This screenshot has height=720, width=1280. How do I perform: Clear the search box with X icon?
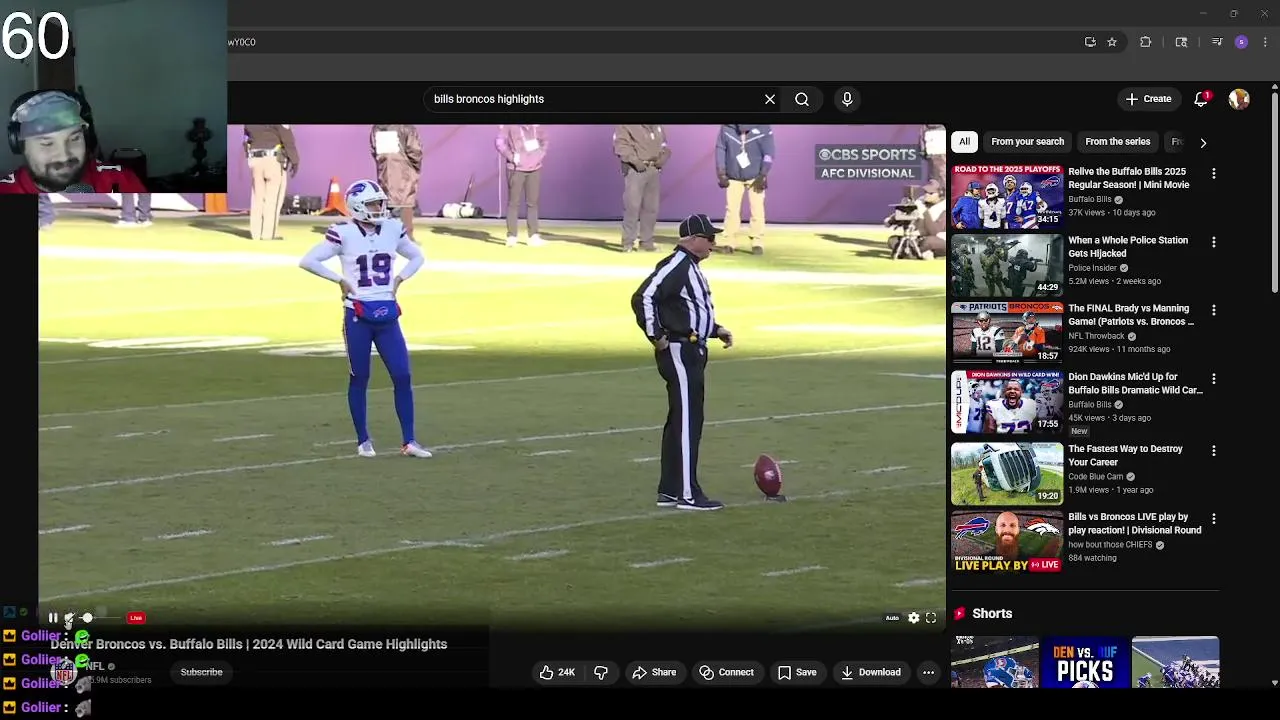(770, 99)
